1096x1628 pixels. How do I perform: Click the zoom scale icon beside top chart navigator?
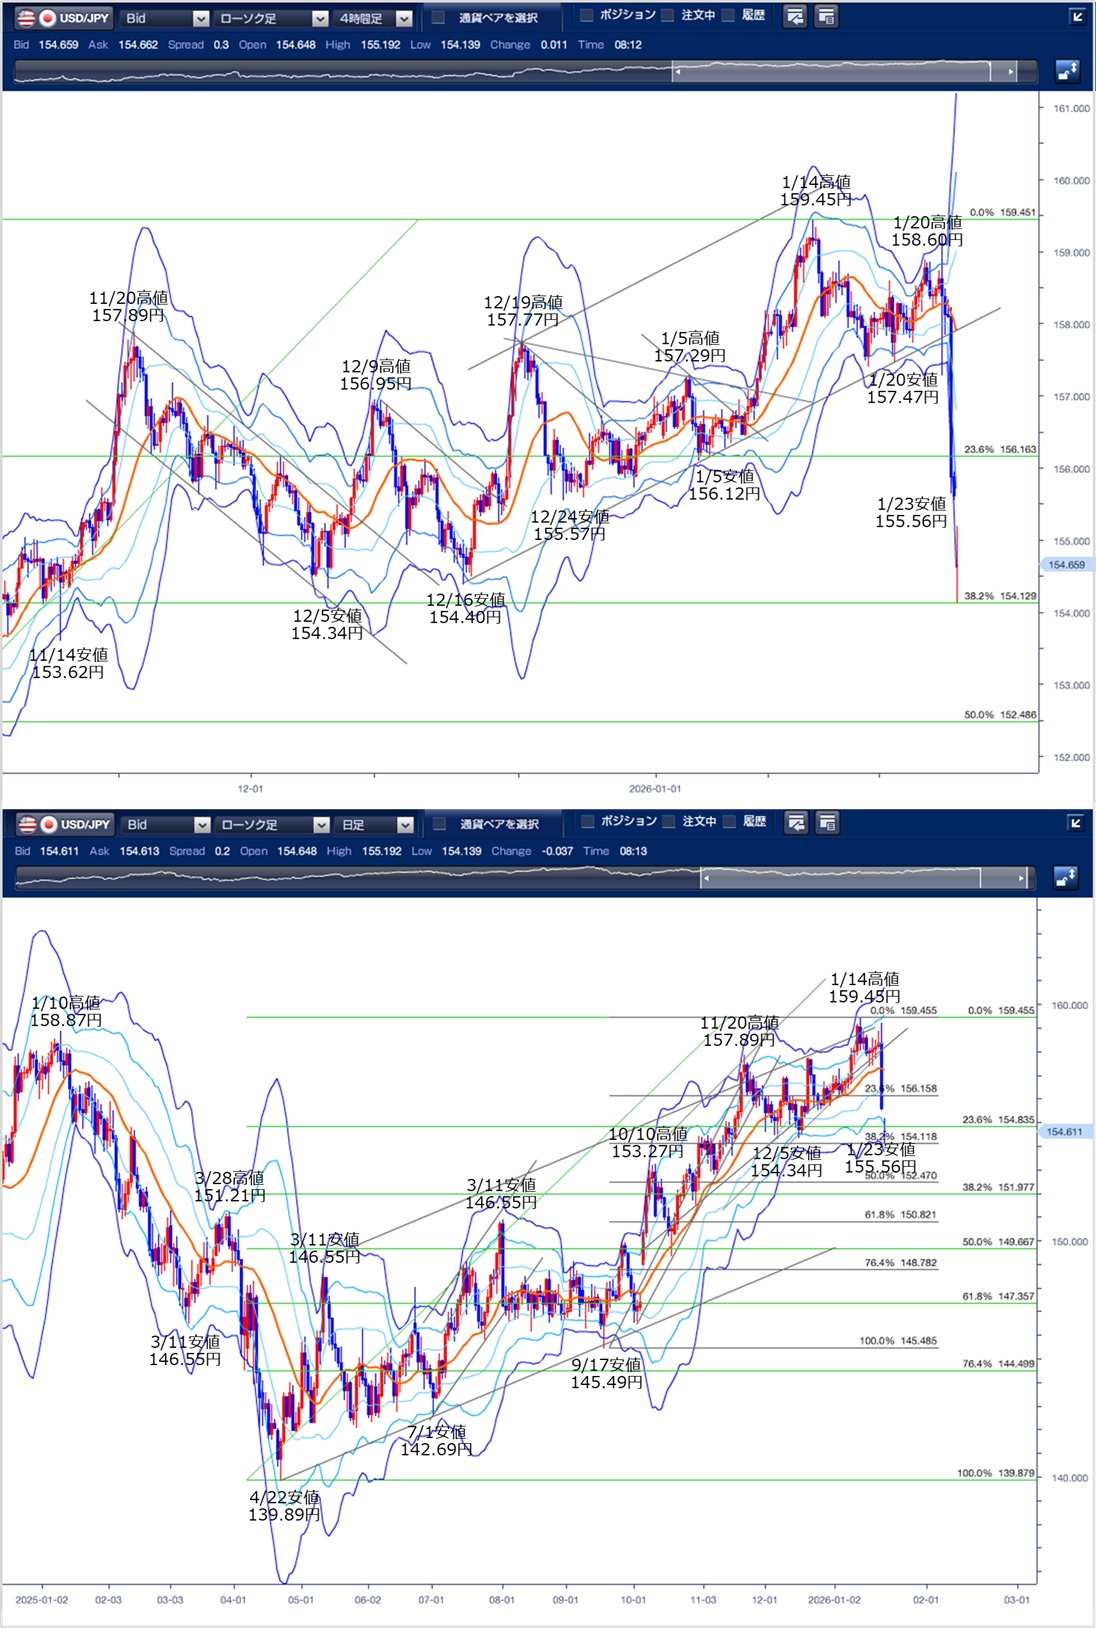click(x=1067, y=71)
